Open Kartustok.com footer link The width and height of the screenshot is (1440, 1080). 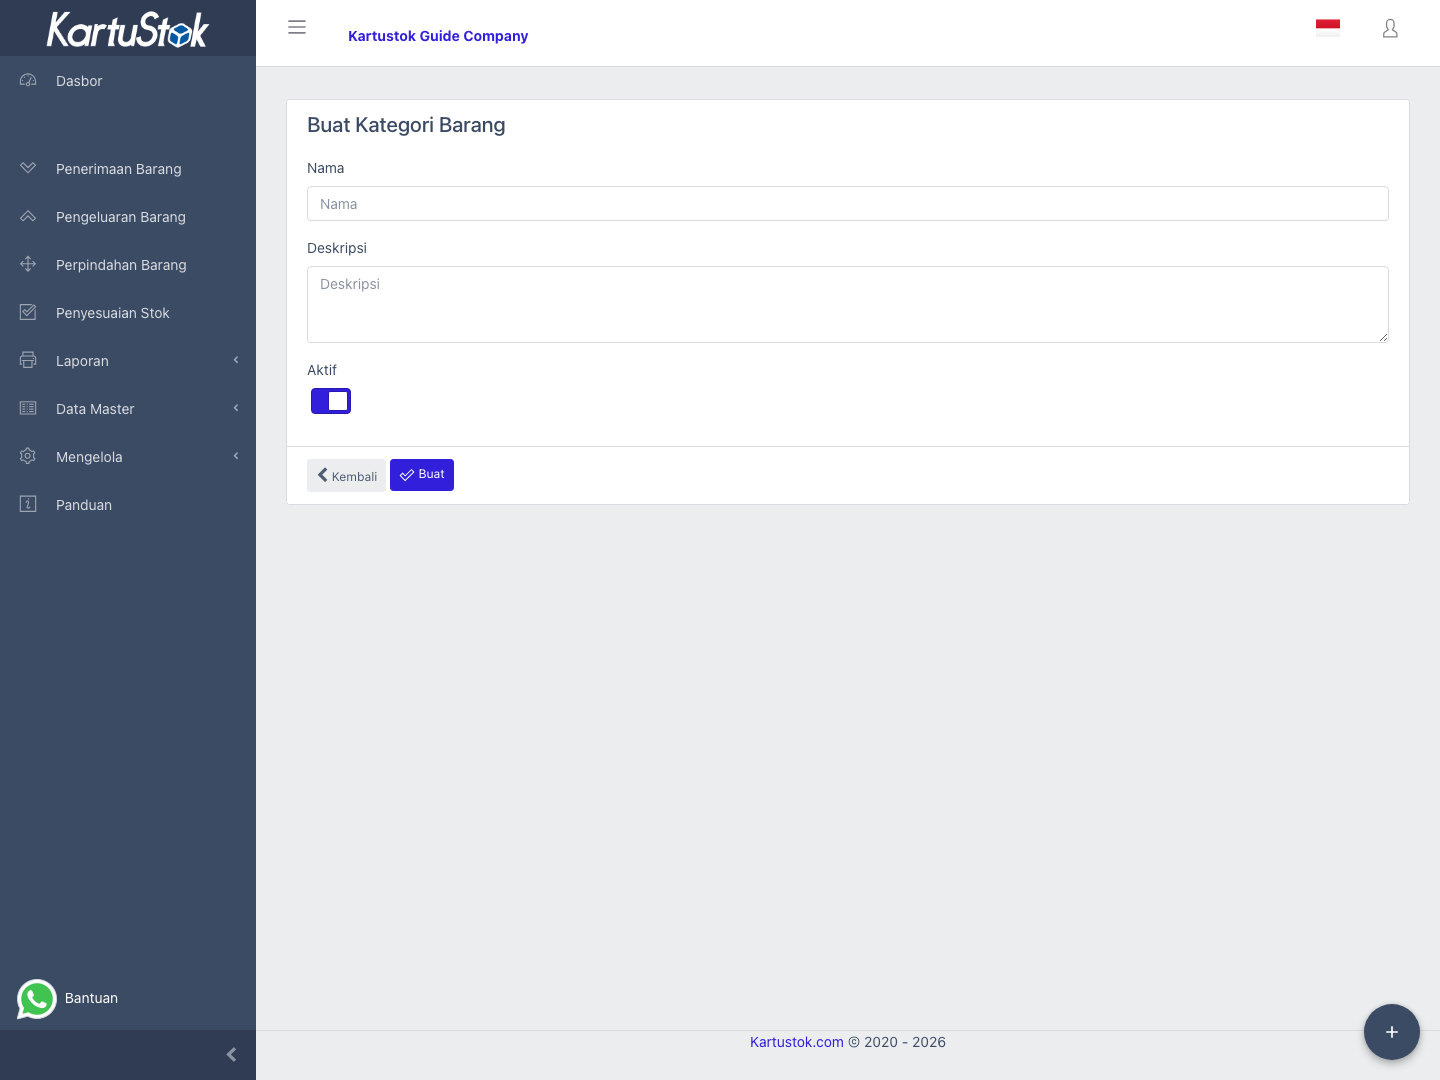pos(797,1042)
